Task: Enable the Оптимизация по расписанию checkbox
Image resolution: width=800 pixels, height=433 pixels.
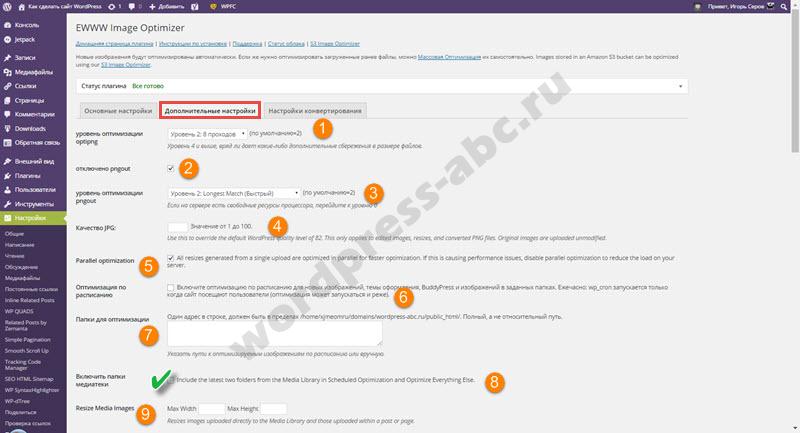Action: (x=170, y=288)
